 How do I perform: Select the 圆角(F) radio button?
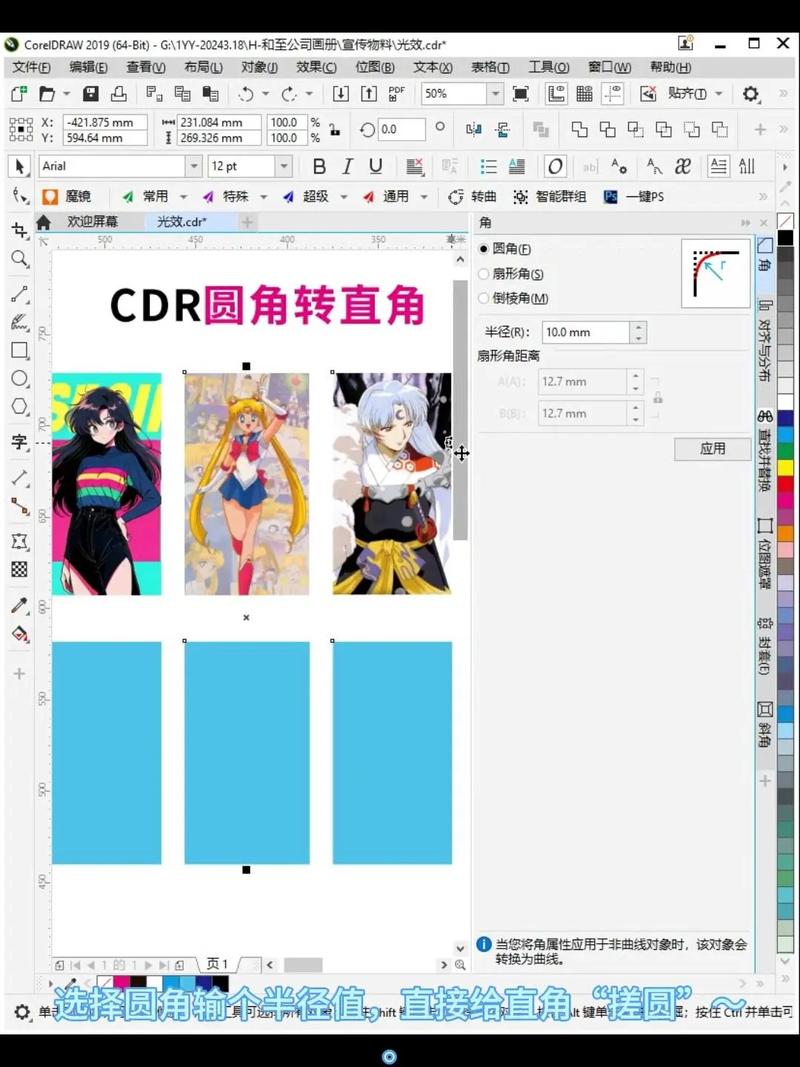(484, 249)
